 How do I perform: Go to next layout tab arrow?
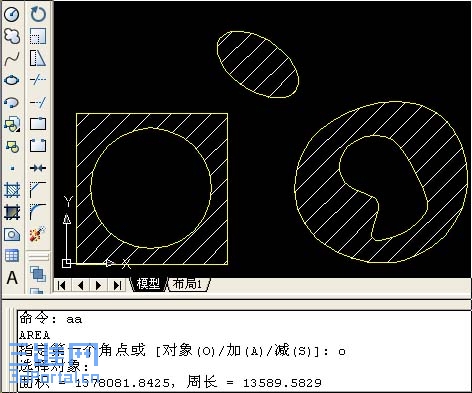(99, 285)
